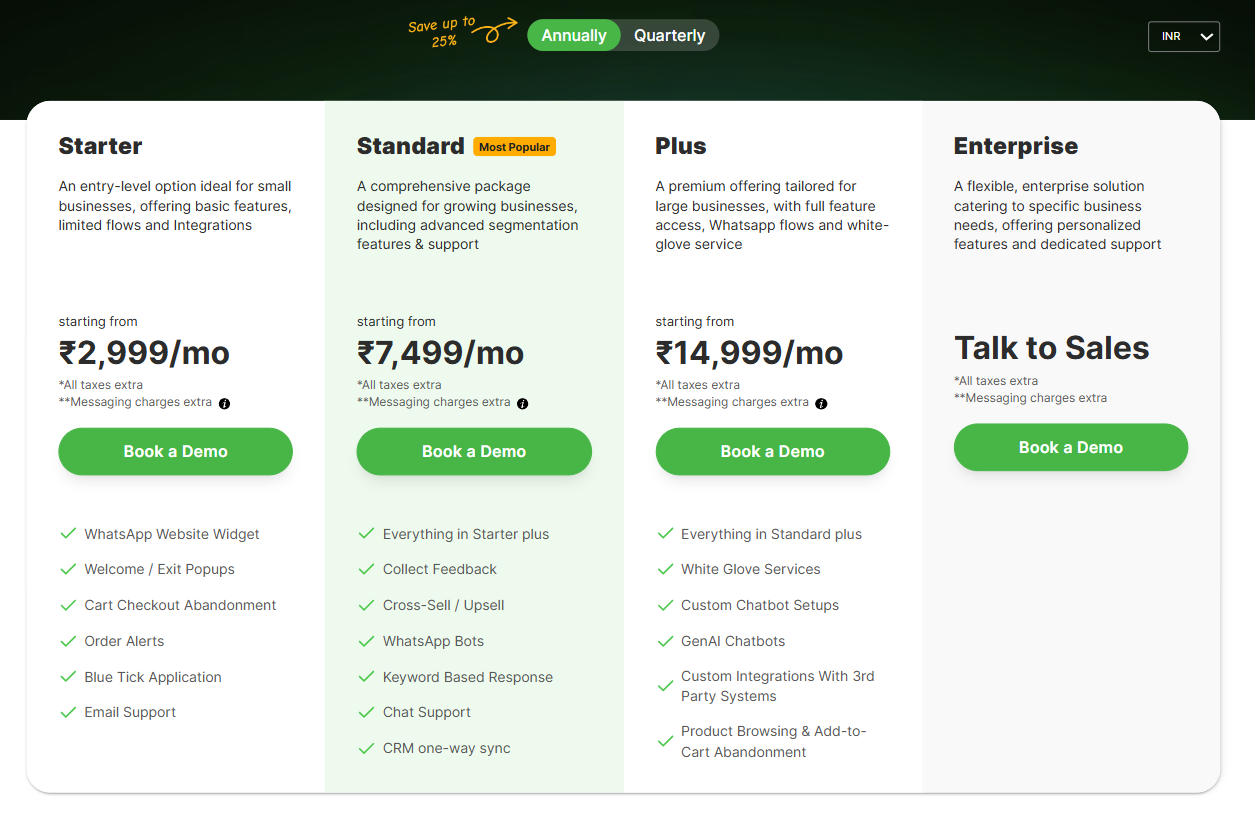Click the Talk to Sales heading
This screenshot has width=1255, height=814.
1051,348
